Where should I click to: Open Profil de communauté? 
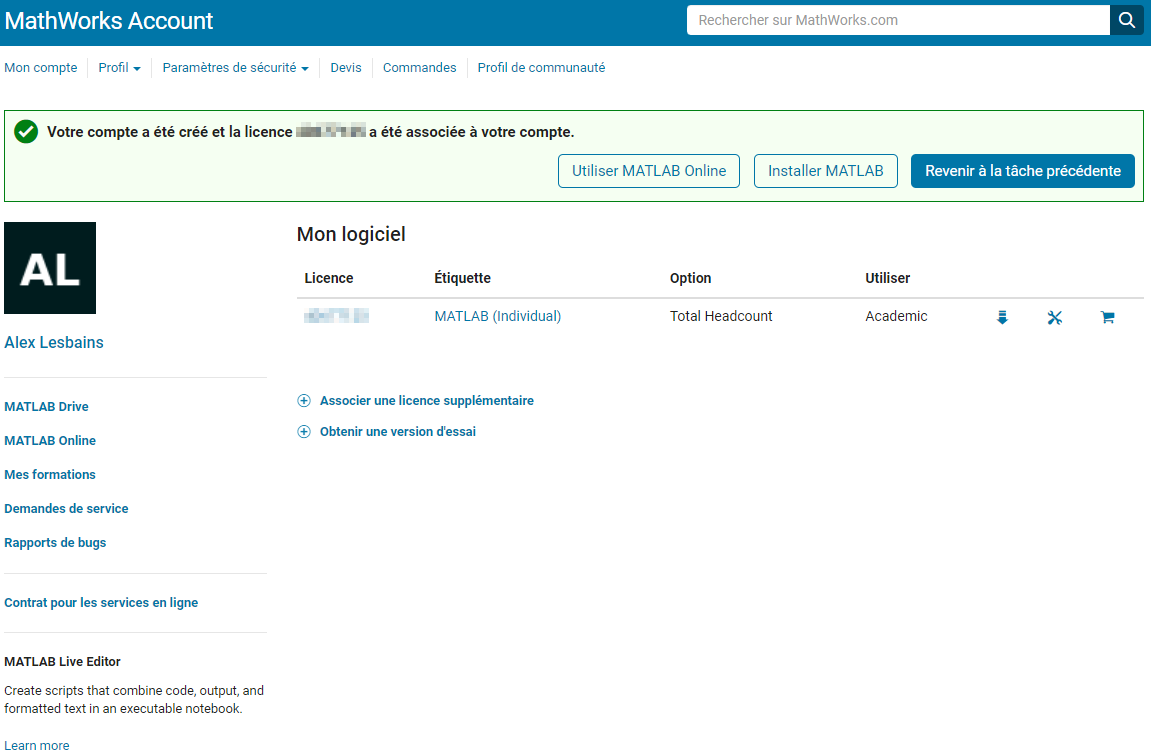(541, 68)
